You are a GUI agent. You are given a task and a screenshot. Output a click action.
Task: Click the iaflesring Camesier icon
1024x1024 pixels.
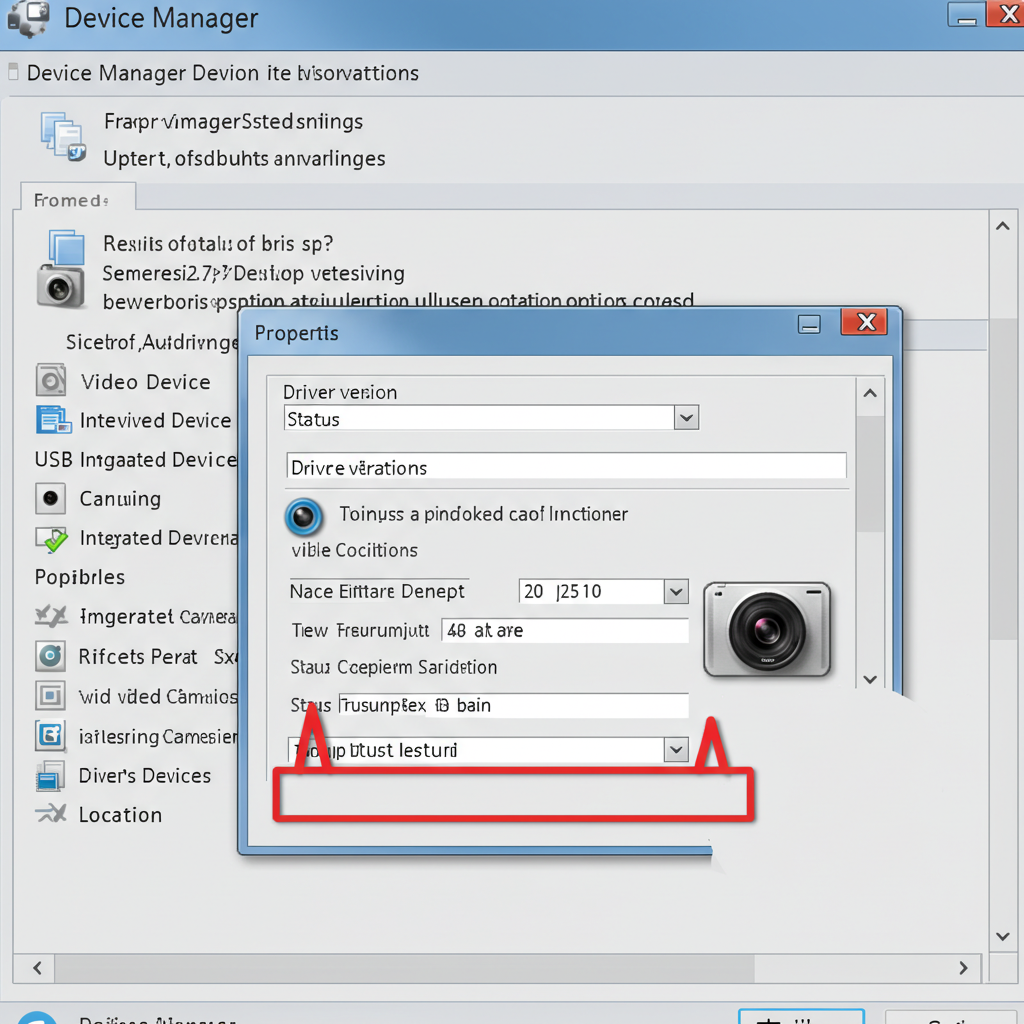coord(50,735)
